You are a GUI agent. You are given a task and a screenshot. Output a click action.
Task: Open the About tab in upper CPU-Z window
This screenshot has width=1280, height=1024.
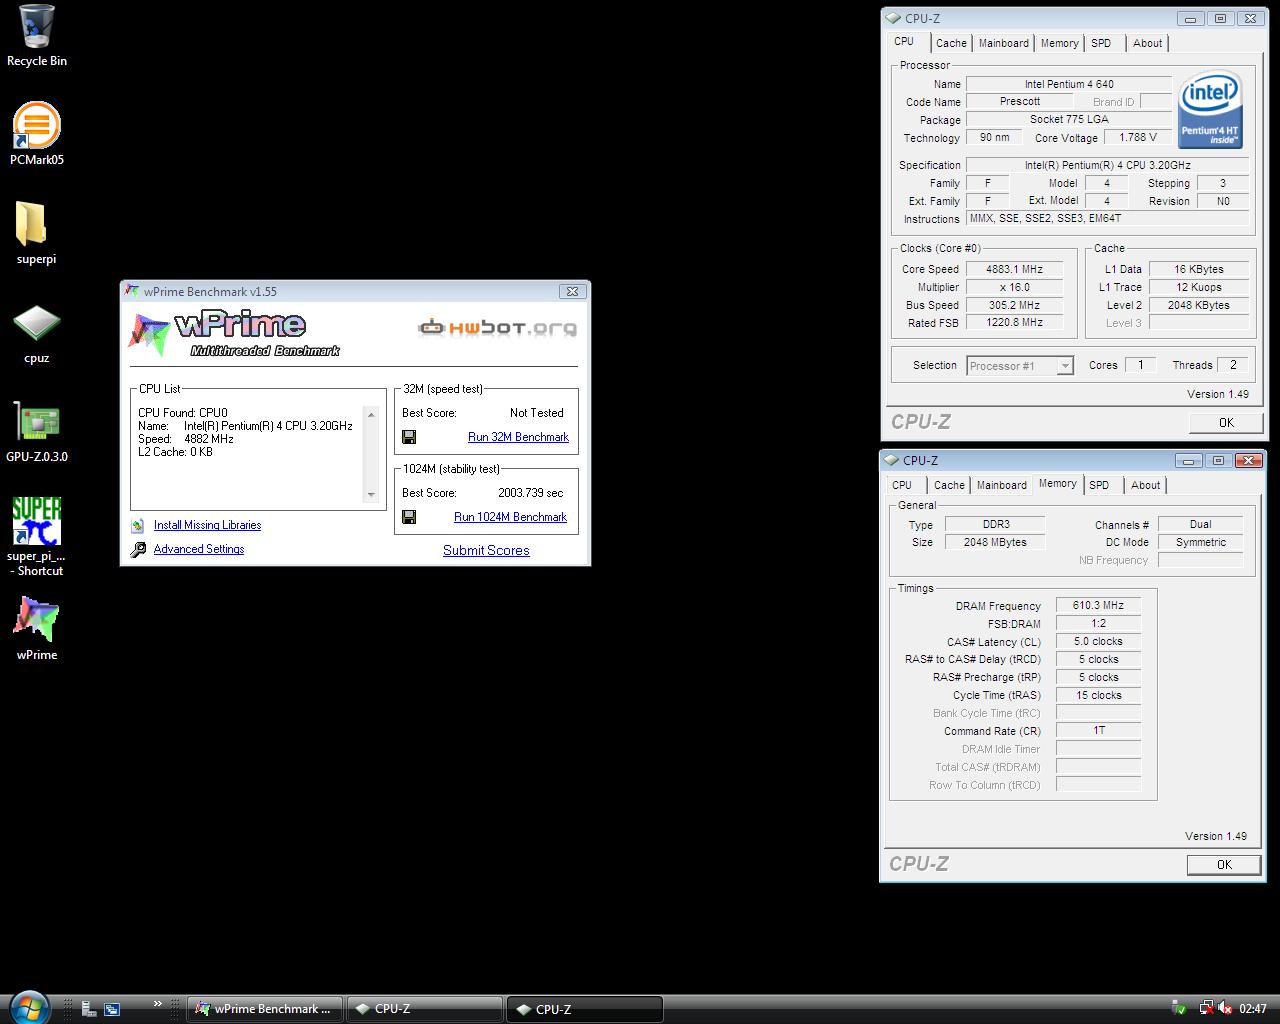[1147, 43]
